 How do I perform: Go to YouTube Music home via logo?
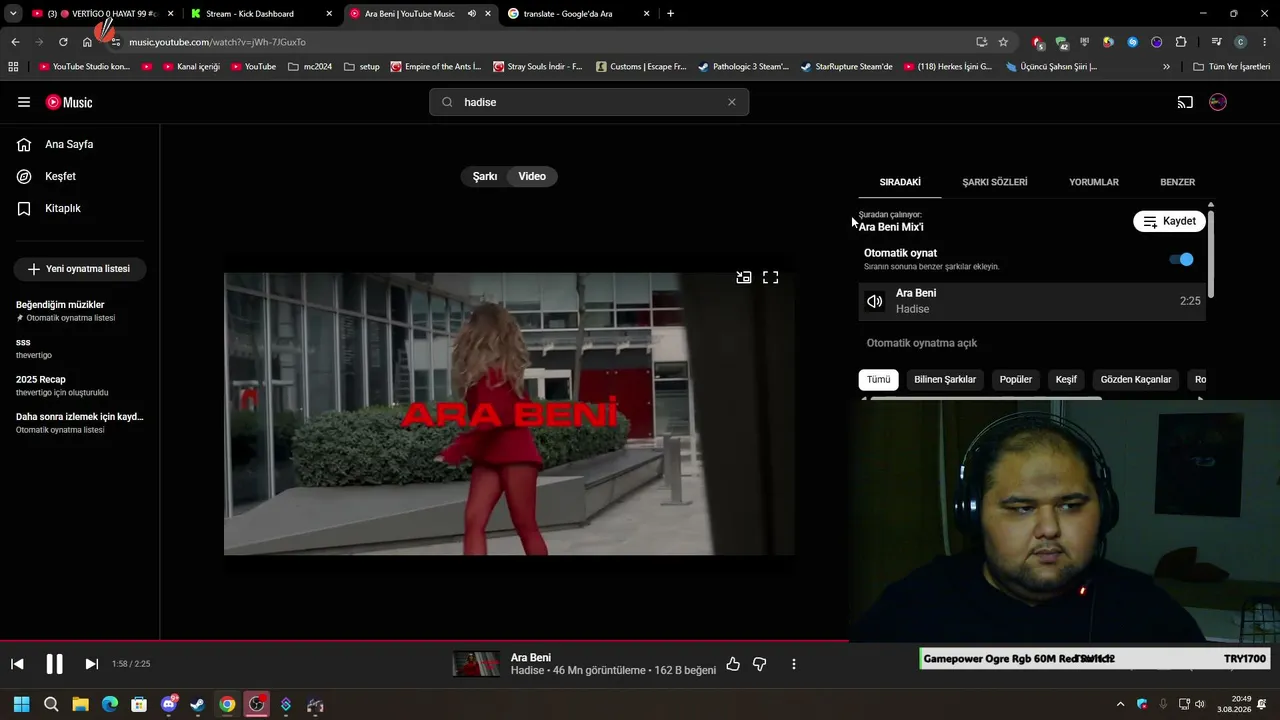pyautogui.click(x=69, y=102)
